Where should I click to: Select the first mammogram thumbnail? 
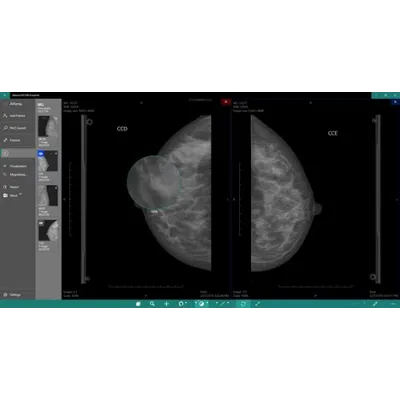pos(48,126)
